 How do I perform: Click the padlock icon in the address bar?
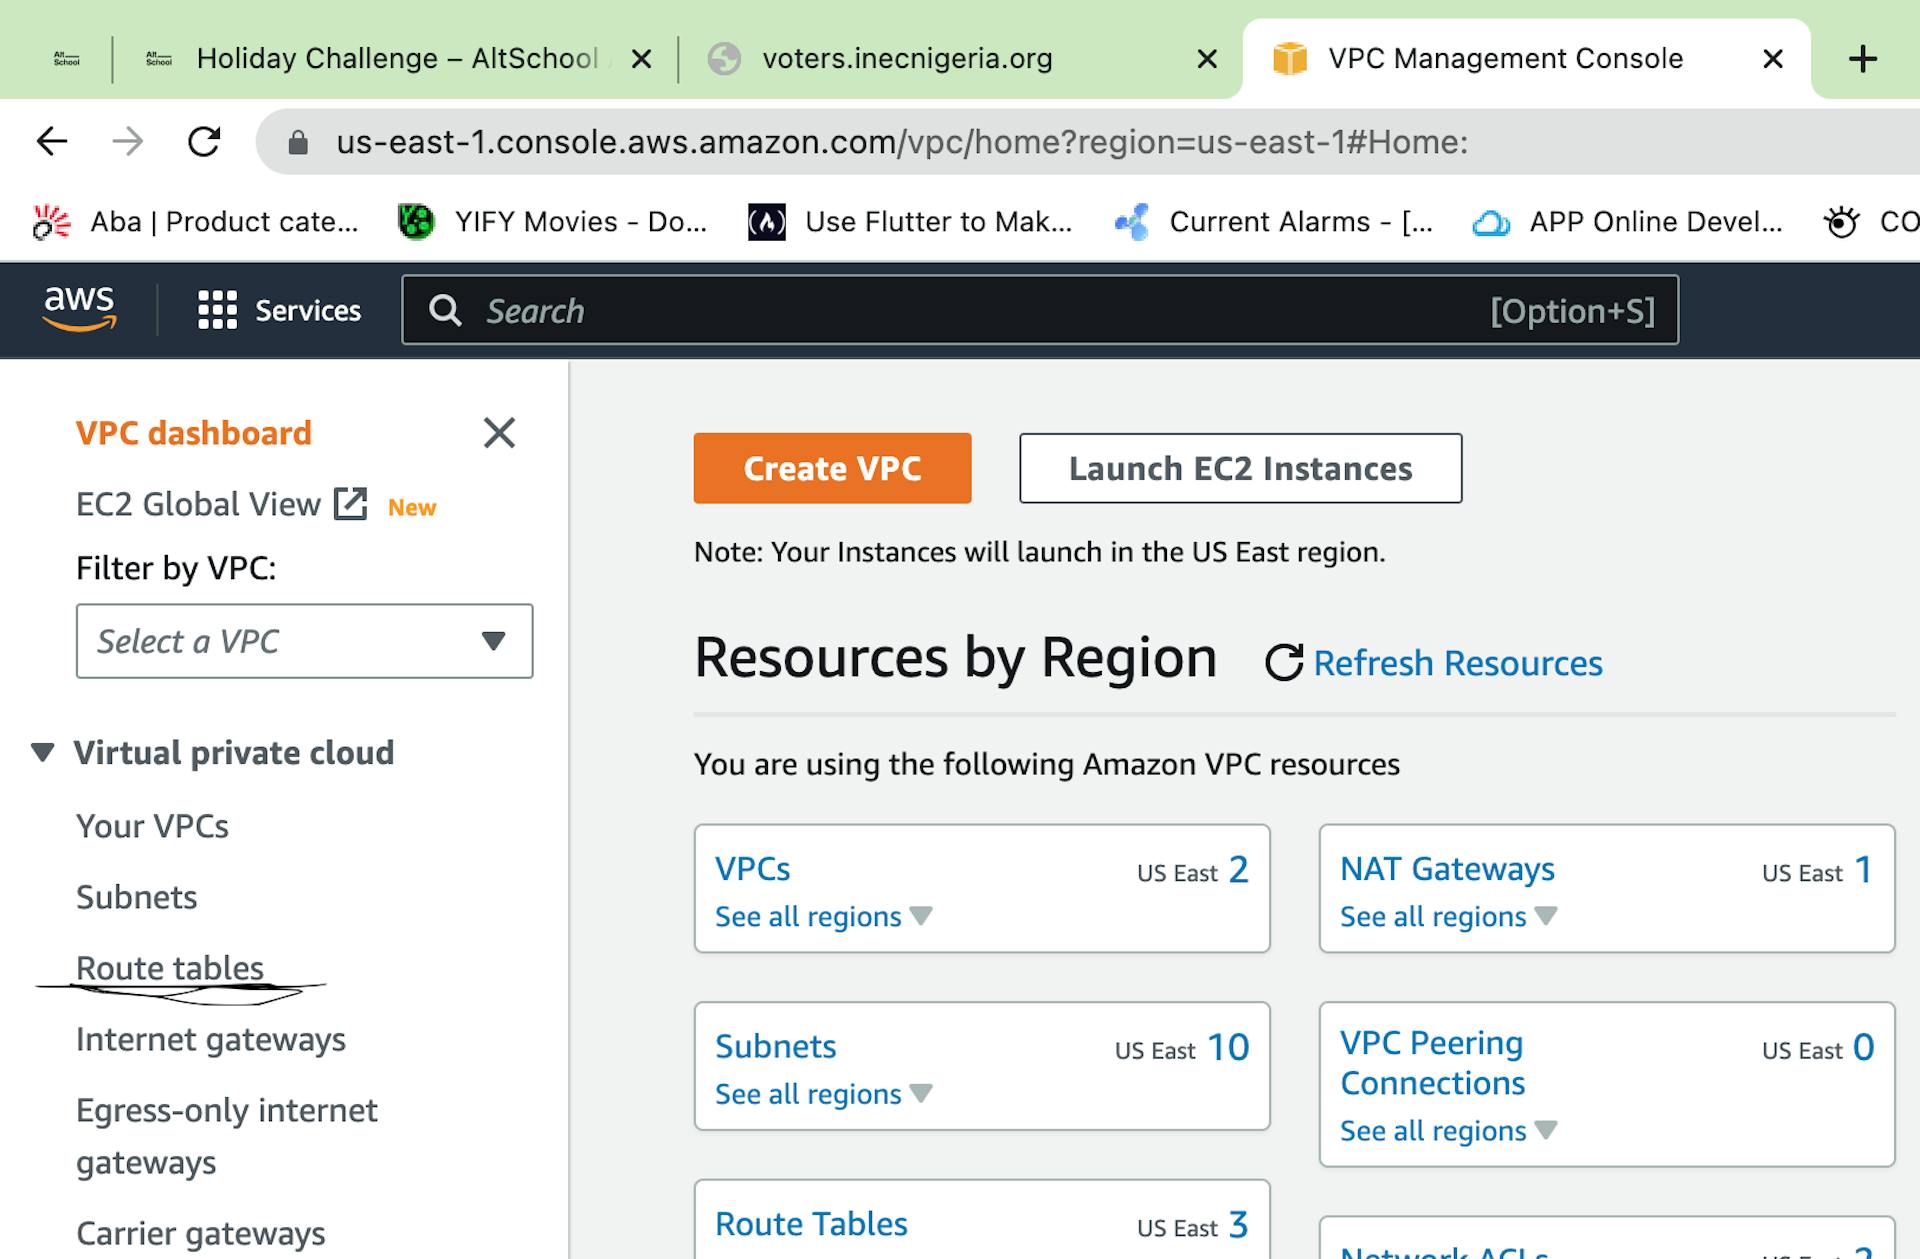click(x=297, y=141)
